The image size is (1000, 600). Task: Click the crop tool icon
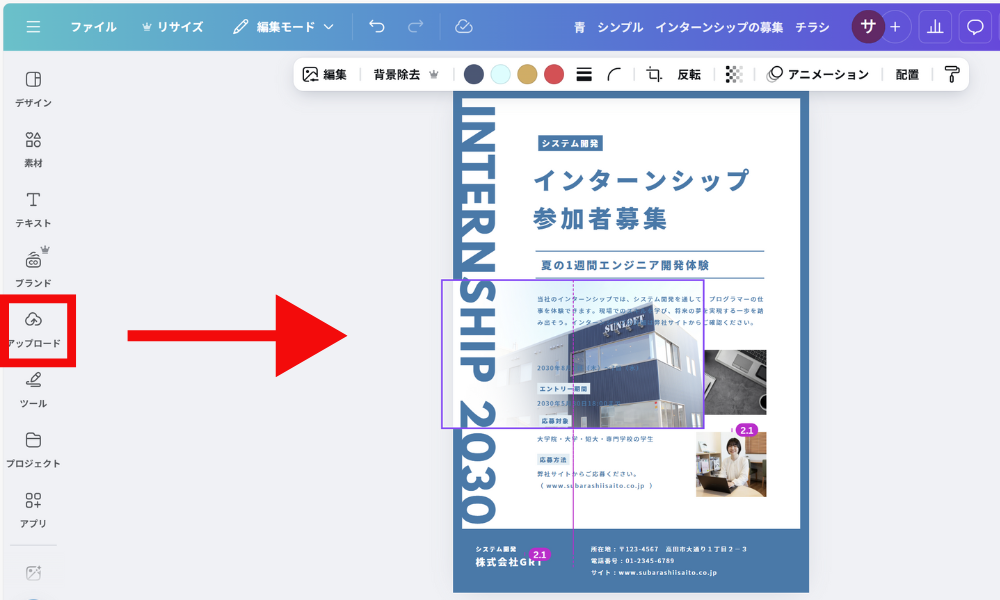click(654, 75)
